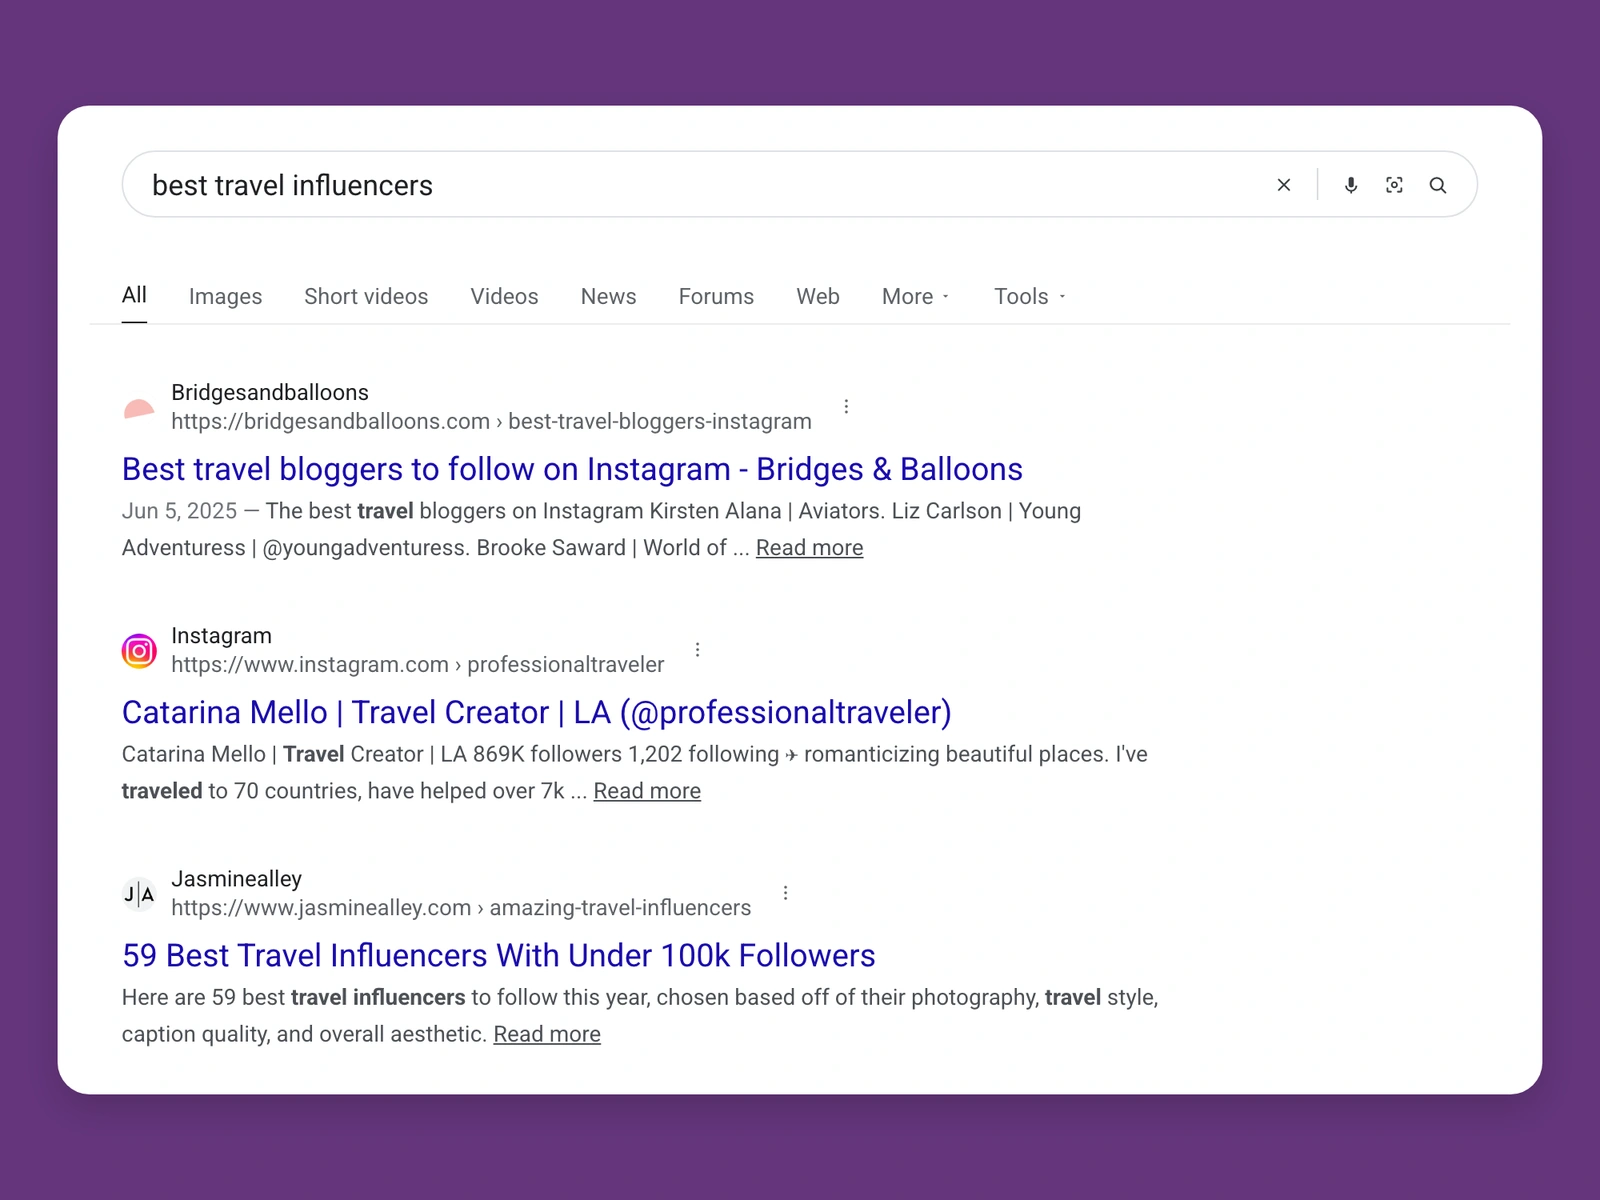
Task: Open the Catarina Mello Travel Creator result
Action: (537, 712)
